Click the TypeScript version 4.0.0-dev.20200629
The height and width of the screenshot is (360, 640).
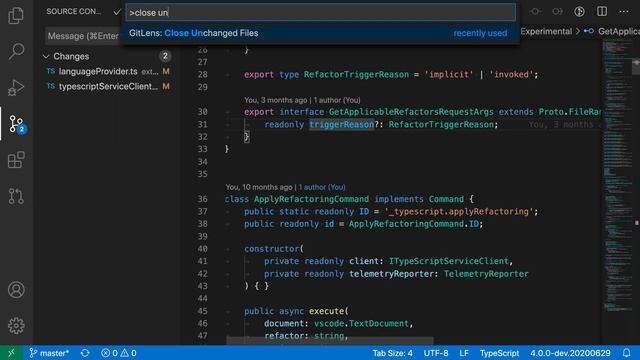point(570,353)
